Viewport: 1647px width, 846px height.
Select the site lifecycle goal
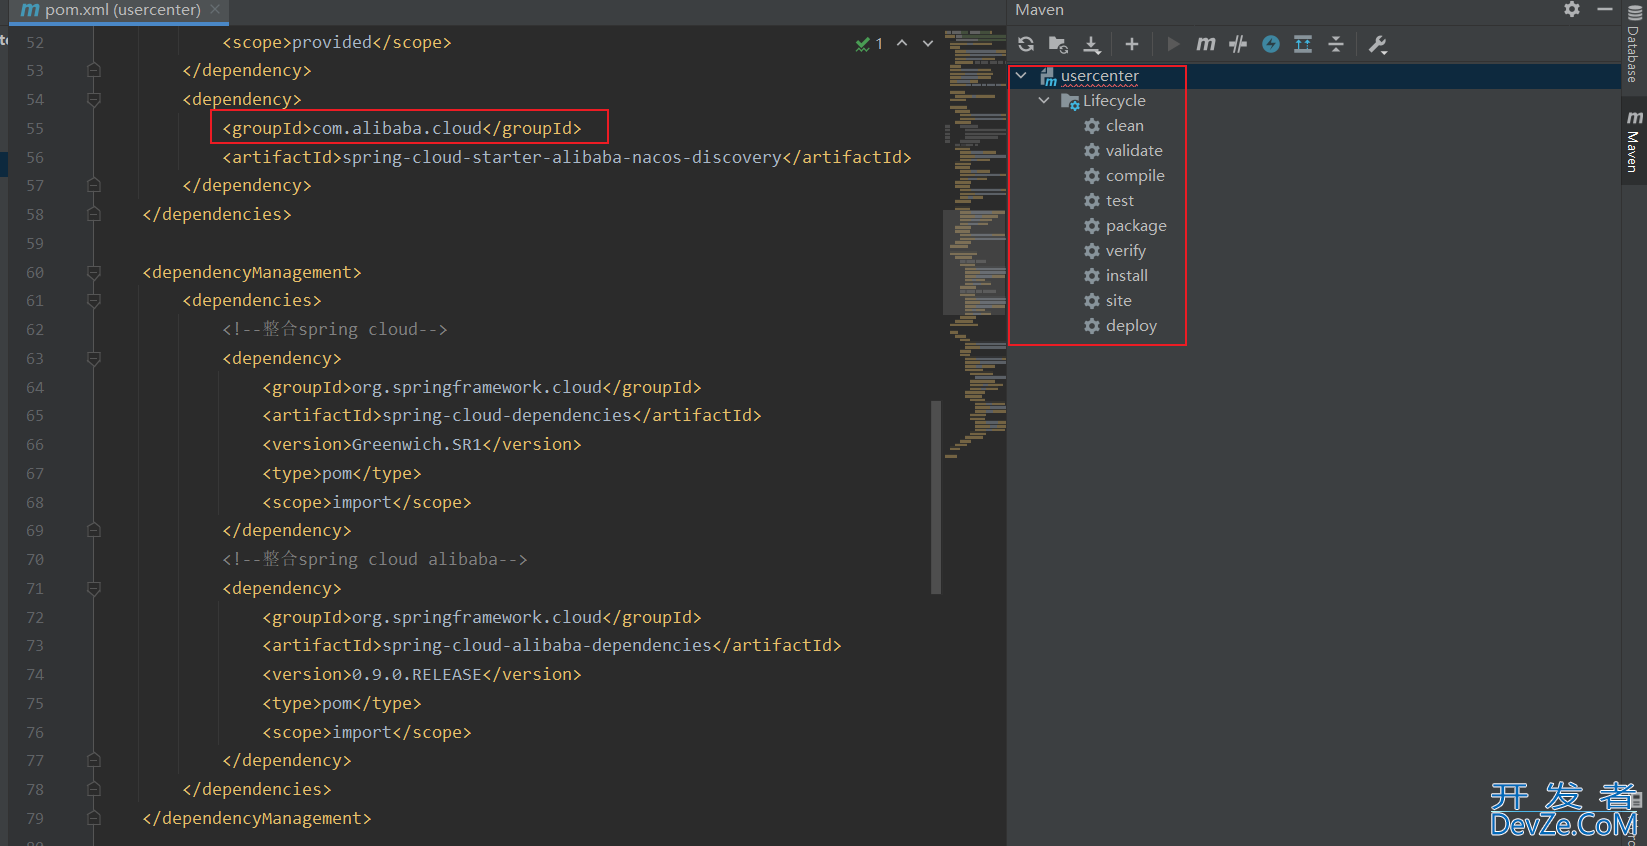pos(1118,301)
